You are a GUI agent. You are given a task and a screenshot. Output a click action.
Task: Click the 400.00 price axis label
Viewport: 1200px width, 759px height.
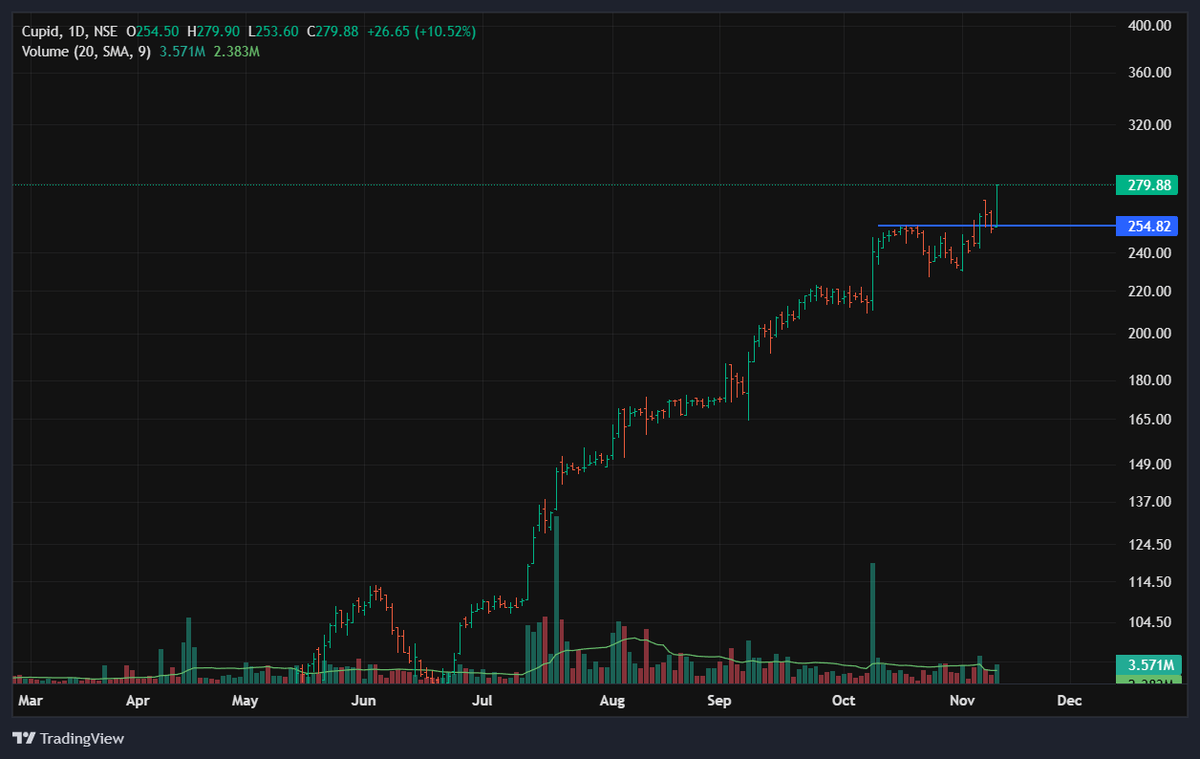(1149, 26)
